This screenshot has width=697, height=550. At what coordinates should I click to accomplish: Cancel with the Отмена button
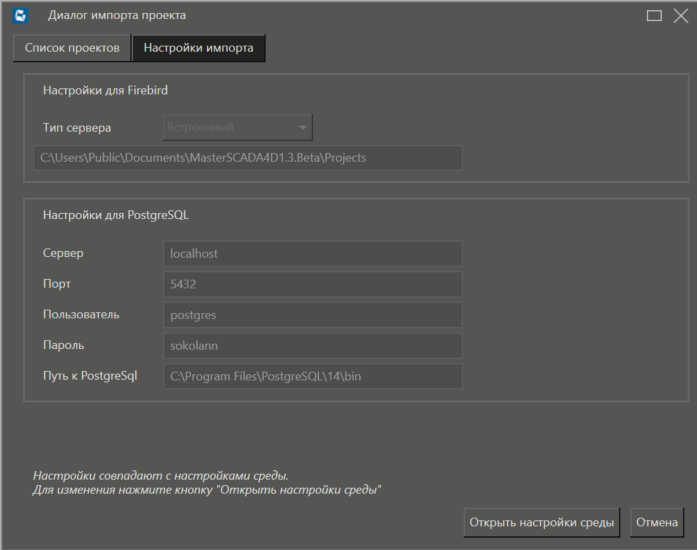[657, 522]
